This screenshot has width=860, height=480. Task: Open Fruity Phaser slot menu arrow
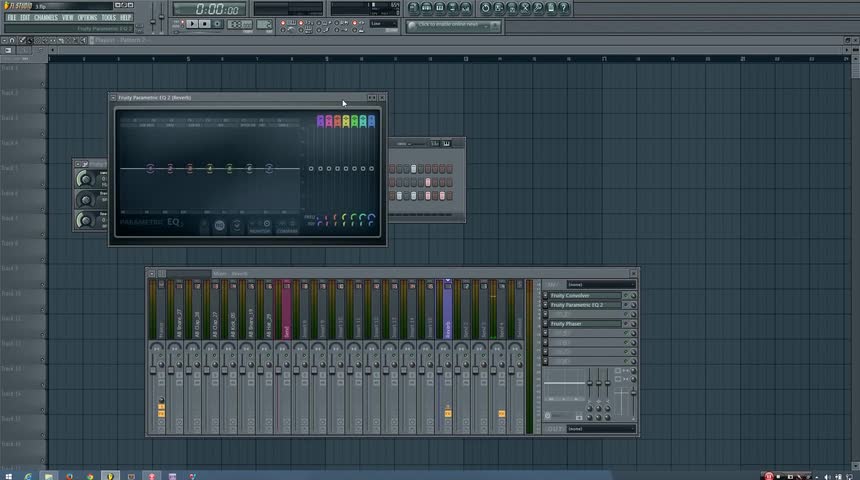click(546, 324)
